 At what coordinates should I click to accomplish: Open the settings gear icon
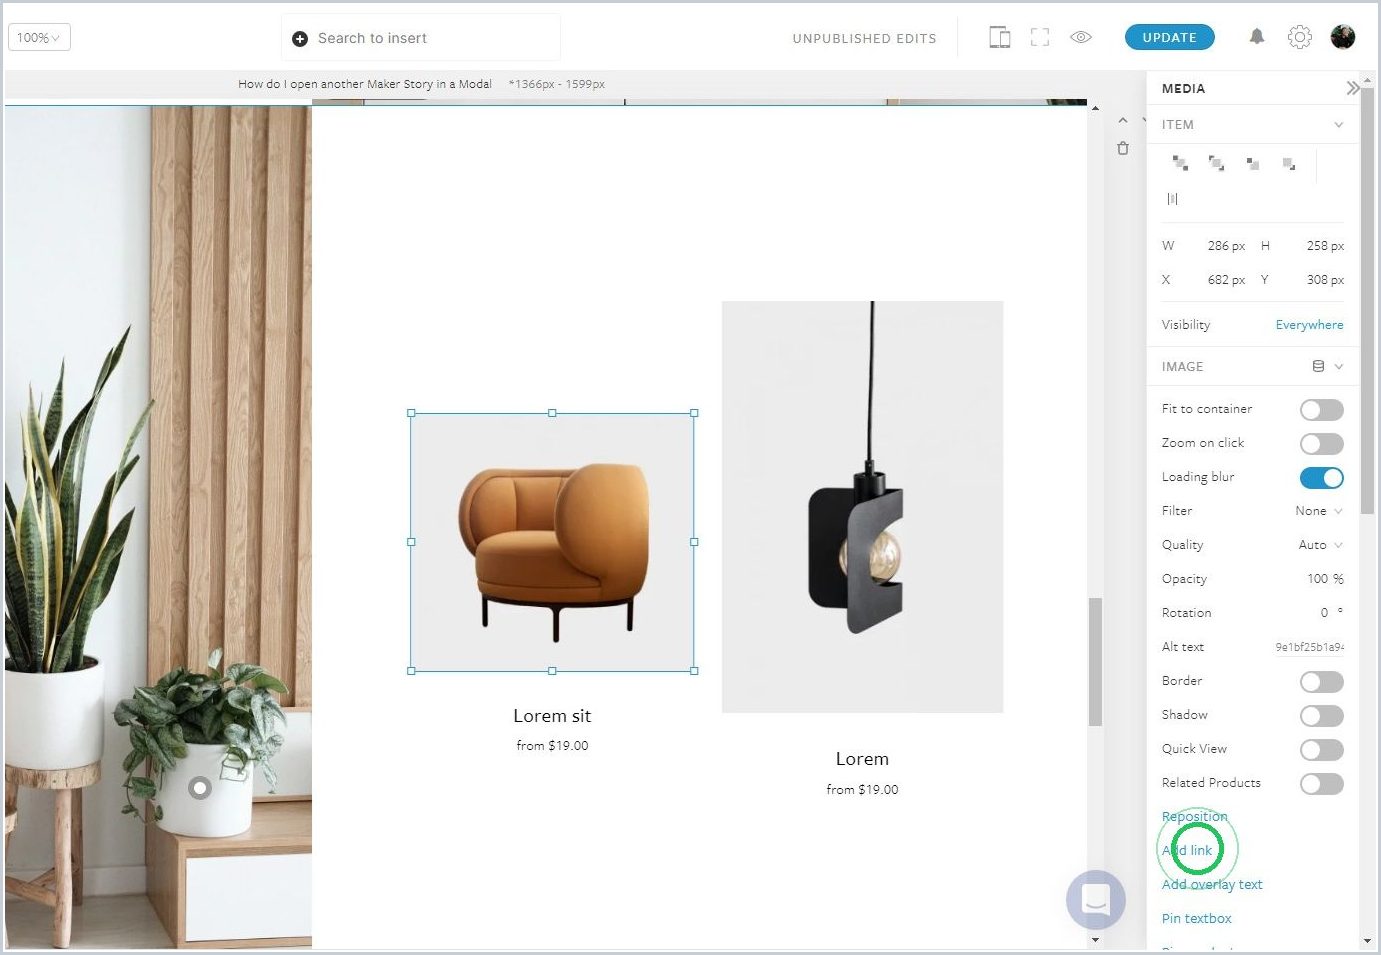click(x=1299, y=37)
